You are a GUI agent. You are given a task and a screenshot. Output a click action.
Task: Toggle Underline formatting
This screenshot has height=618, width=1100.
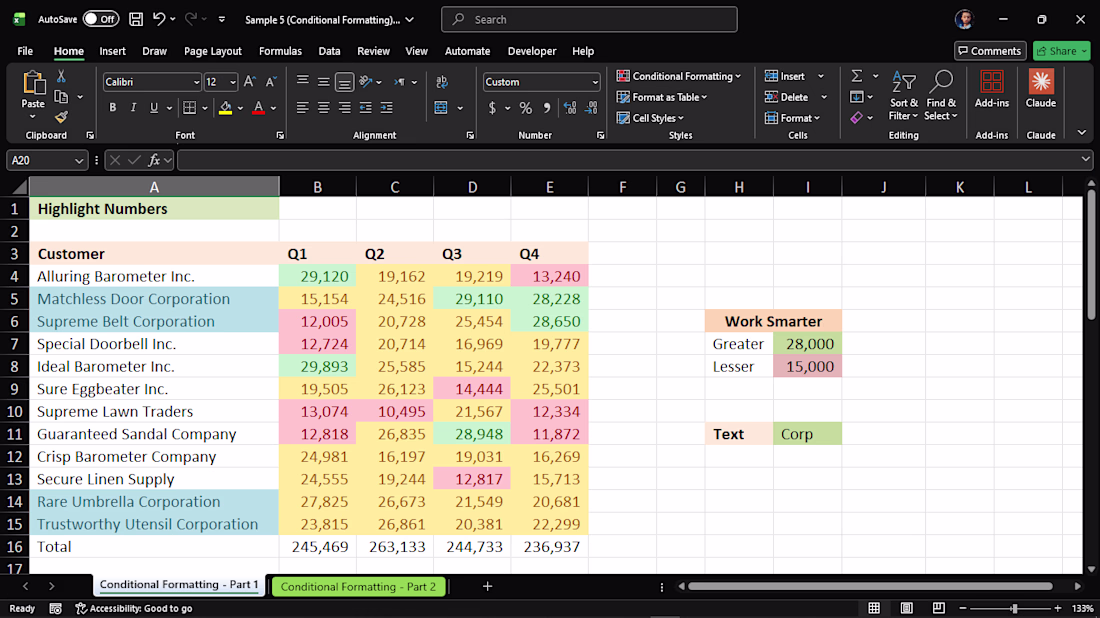pyautogui.click(x=154, y=107)
